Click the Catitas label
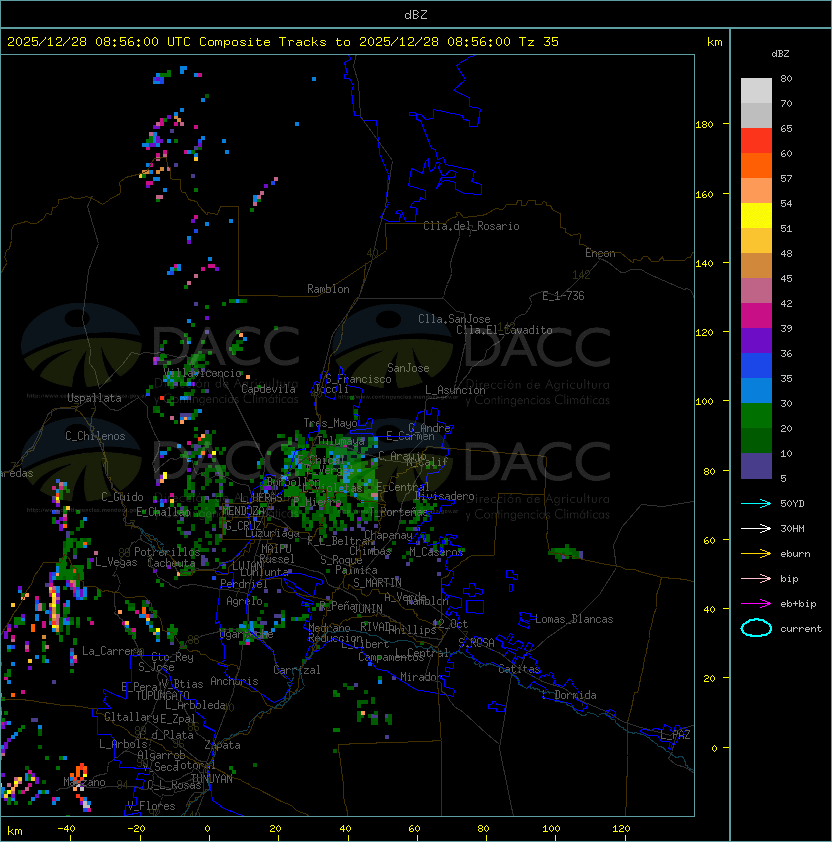 click(x=519, y=670)
